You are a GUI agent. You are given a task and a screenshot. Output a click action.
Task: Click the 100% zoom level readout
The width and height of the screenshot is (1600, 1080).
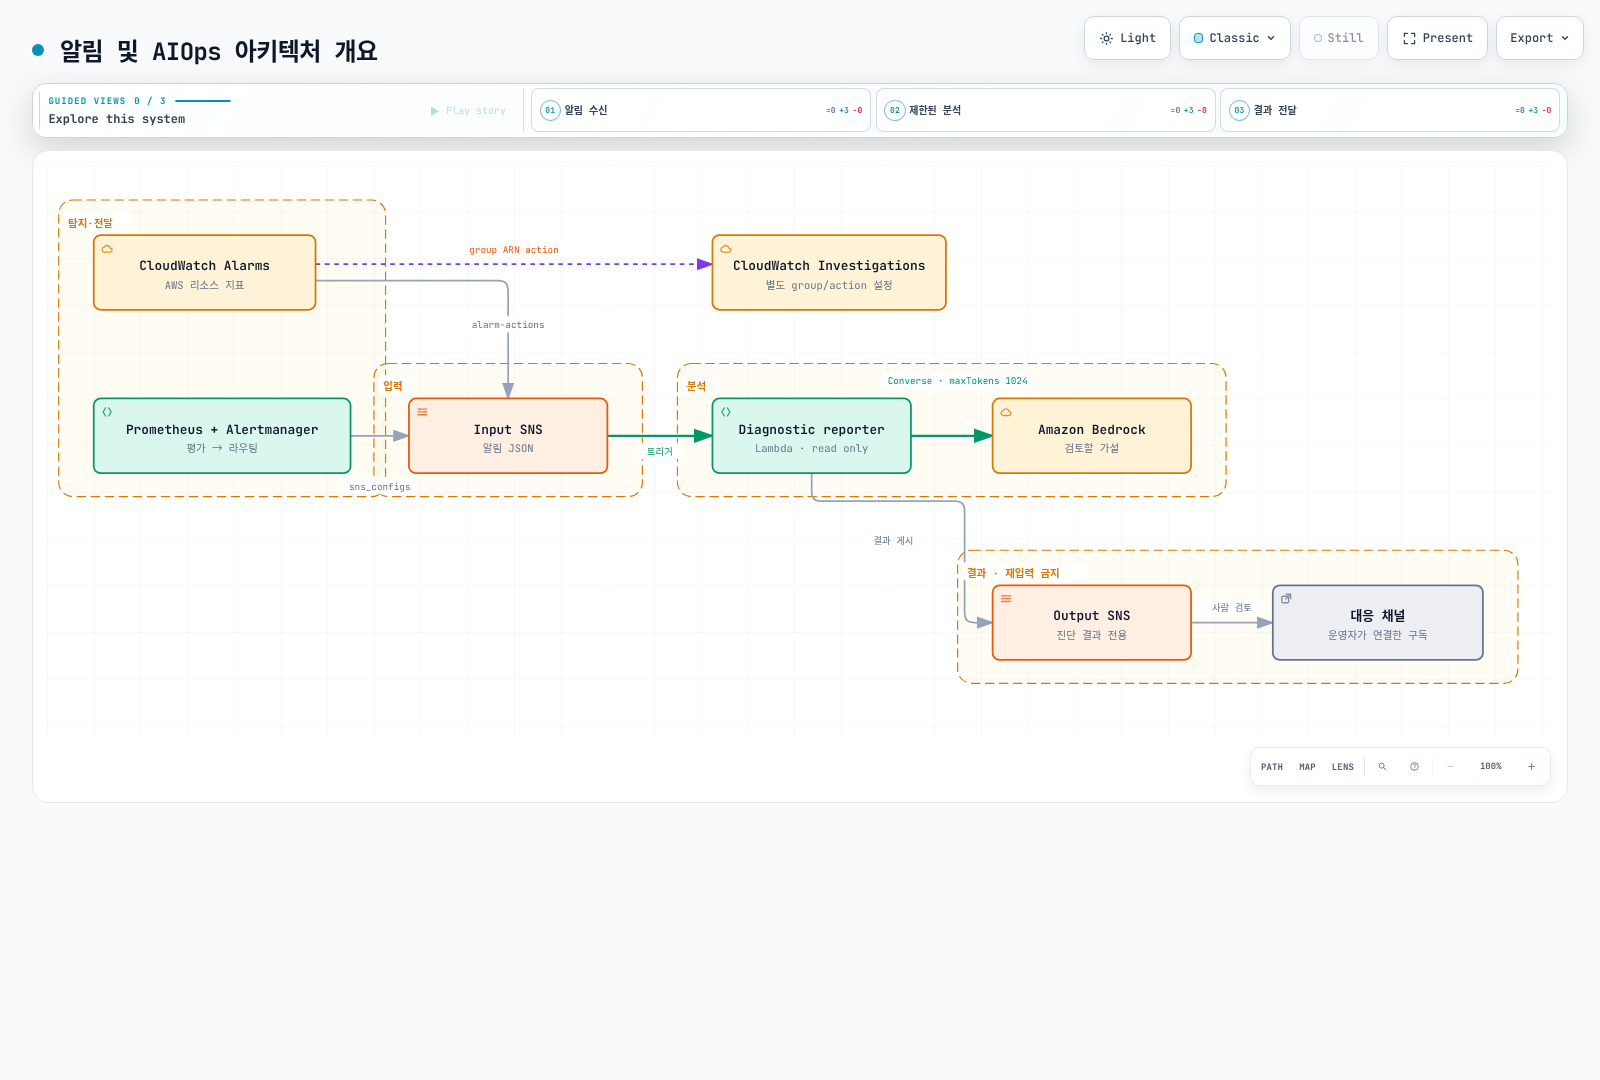(1491, 767)
